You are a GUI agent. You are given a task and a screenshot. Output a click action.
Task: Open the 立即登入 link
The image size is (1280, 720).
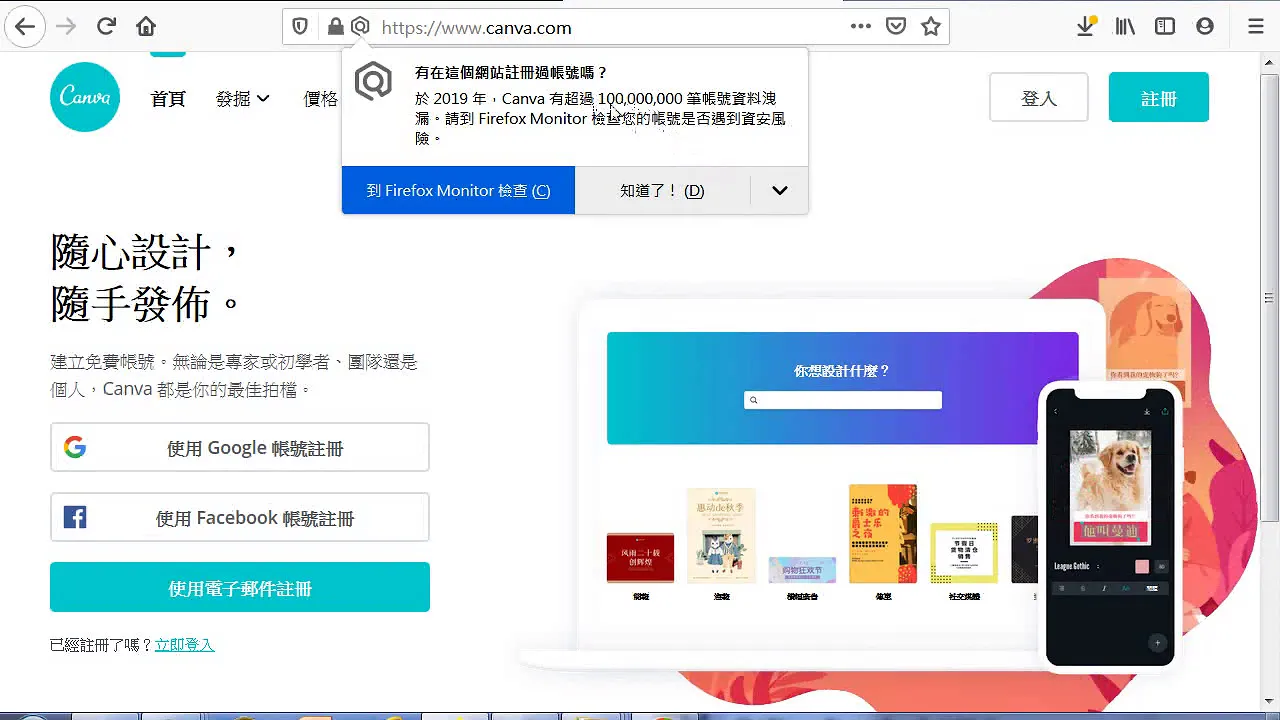click(185, 645)
